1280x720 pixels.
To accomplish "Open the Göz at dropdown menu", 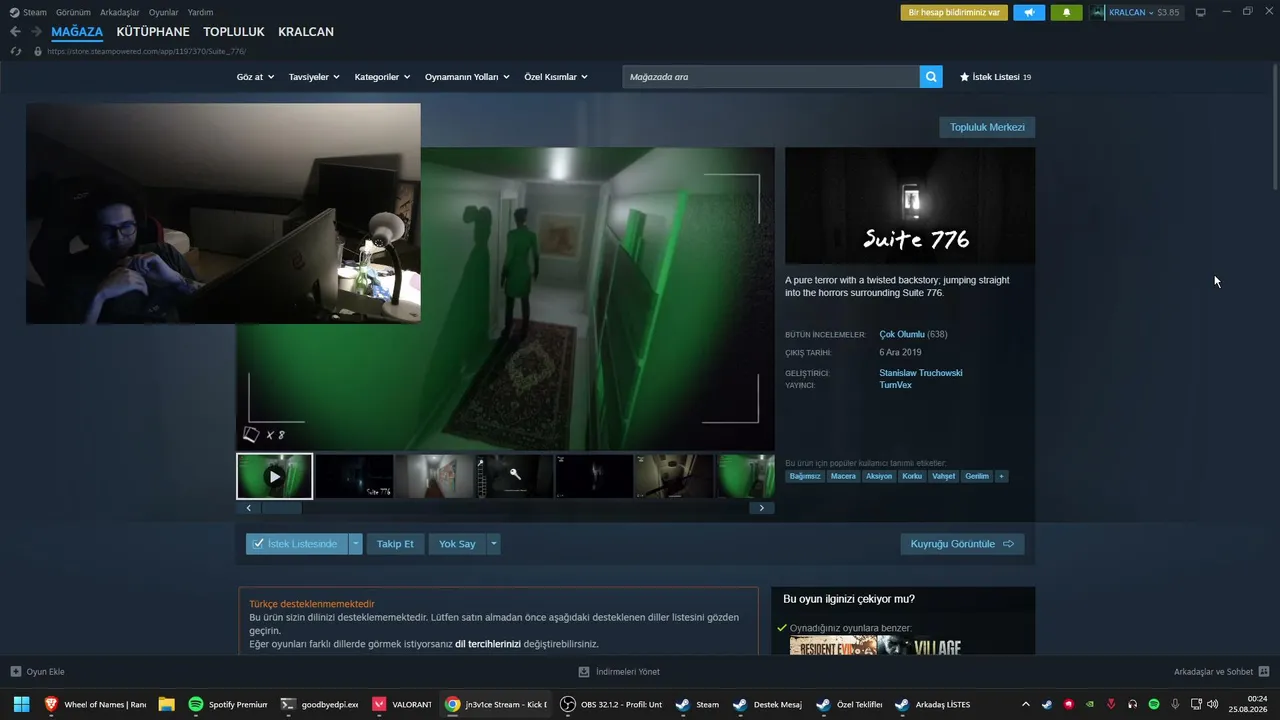I will 255,77.
